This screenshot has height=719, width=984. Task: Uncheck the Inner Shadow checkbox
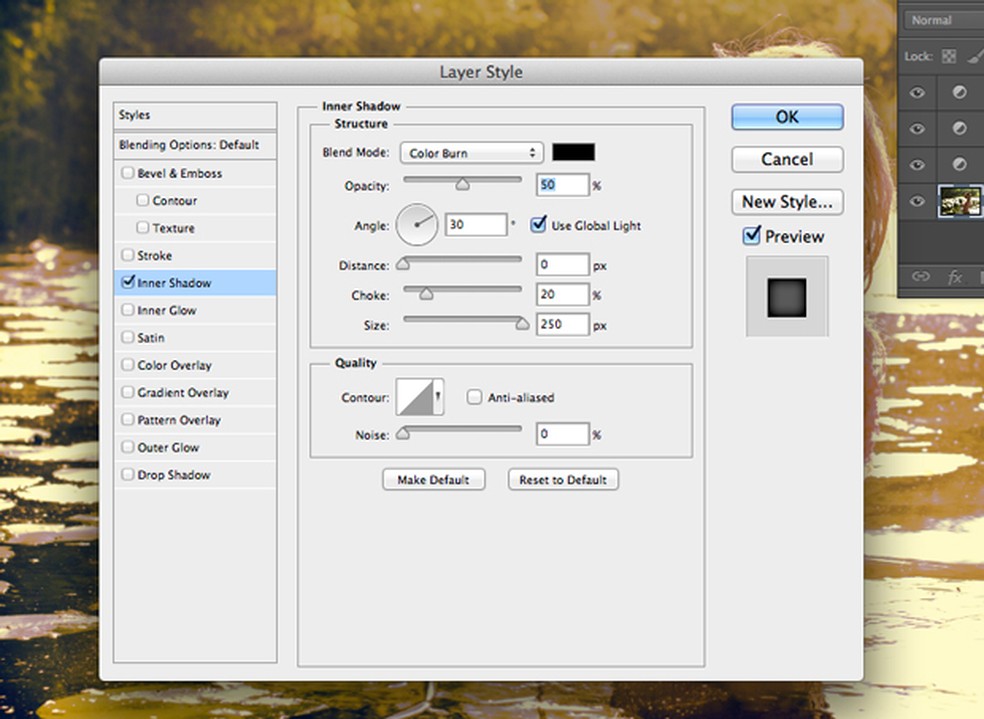pyautogui.click(x=127, y=283)
